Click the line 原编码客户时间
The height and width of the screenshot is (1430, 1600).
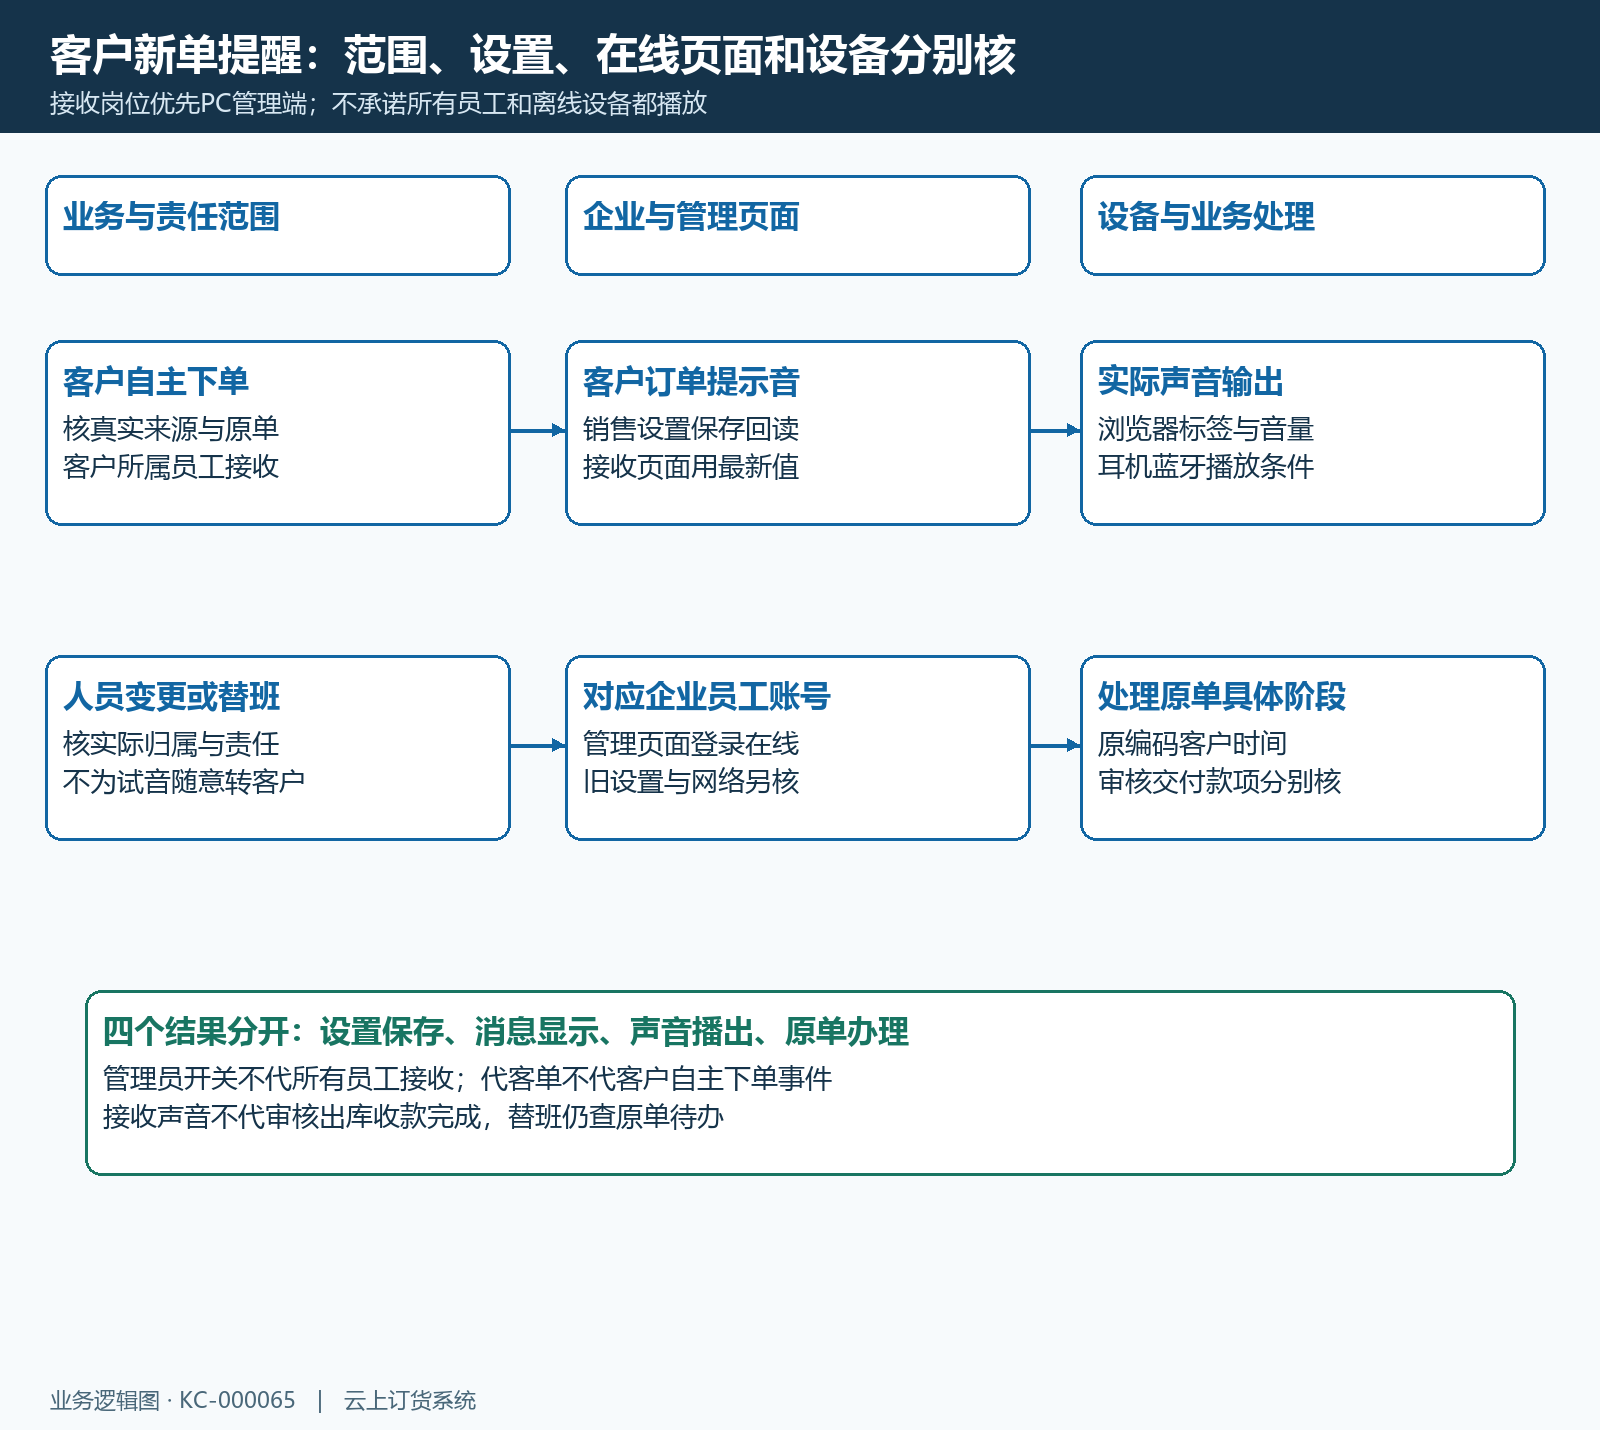[x=1192, y=743]
